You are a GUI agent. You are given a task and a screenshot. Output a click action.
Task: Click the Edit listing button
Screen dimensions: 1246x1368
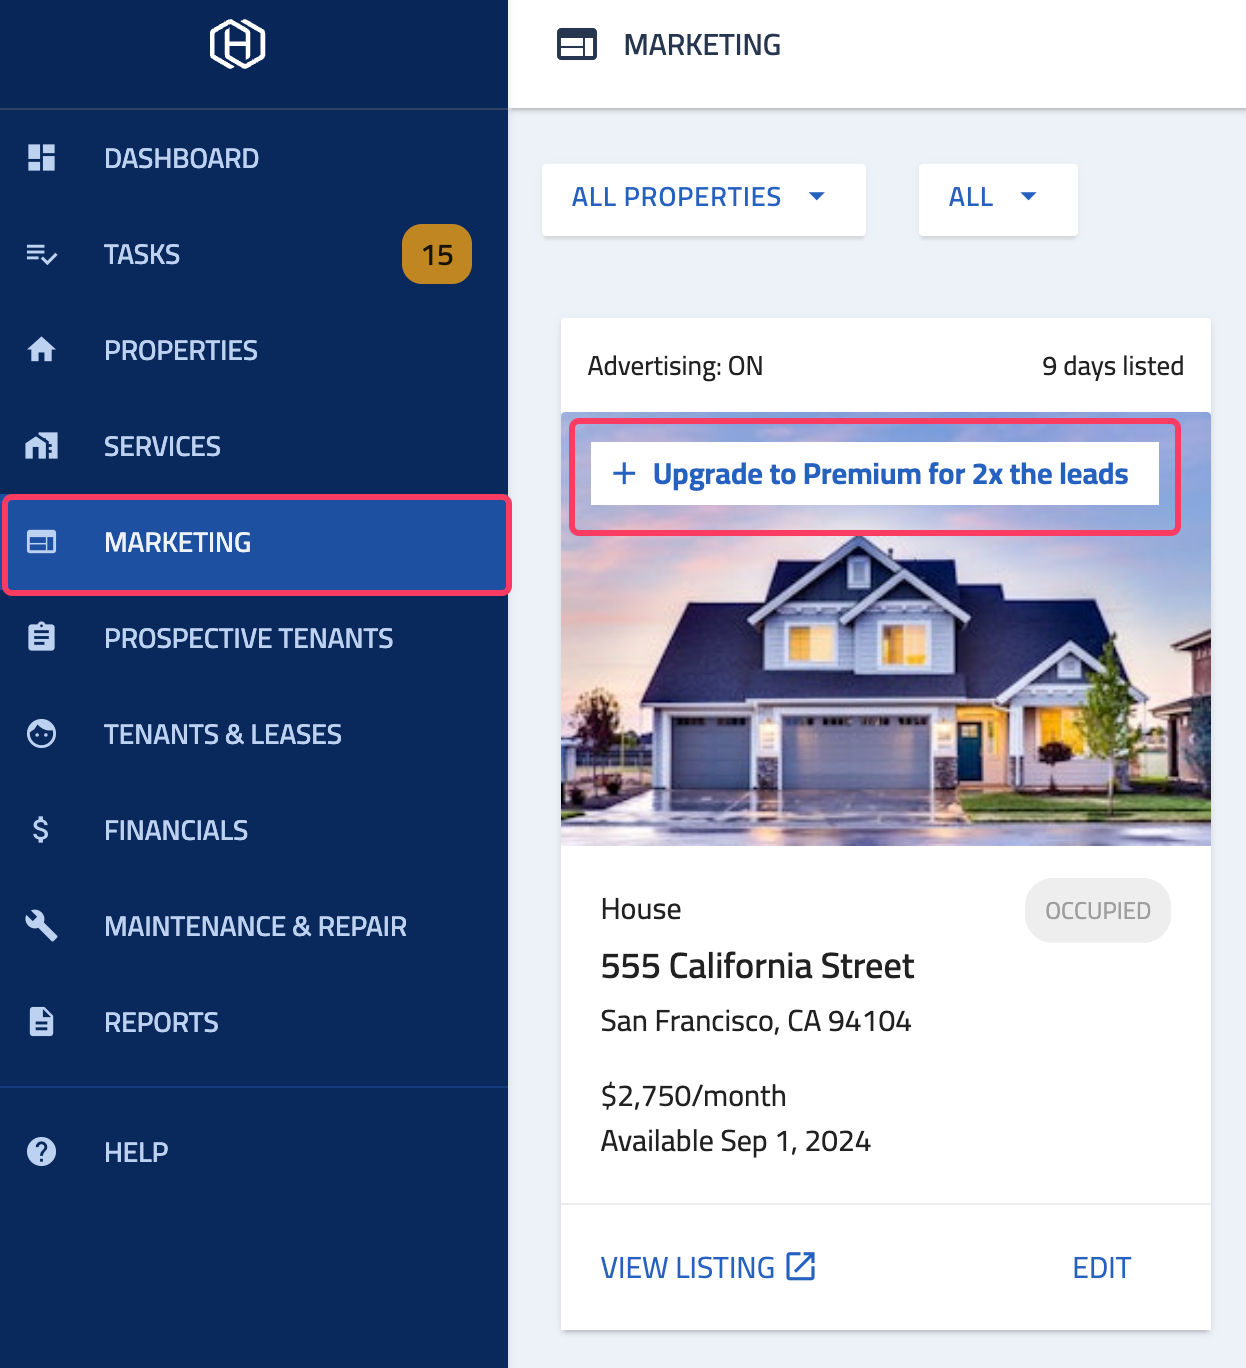point(1101,1267)
